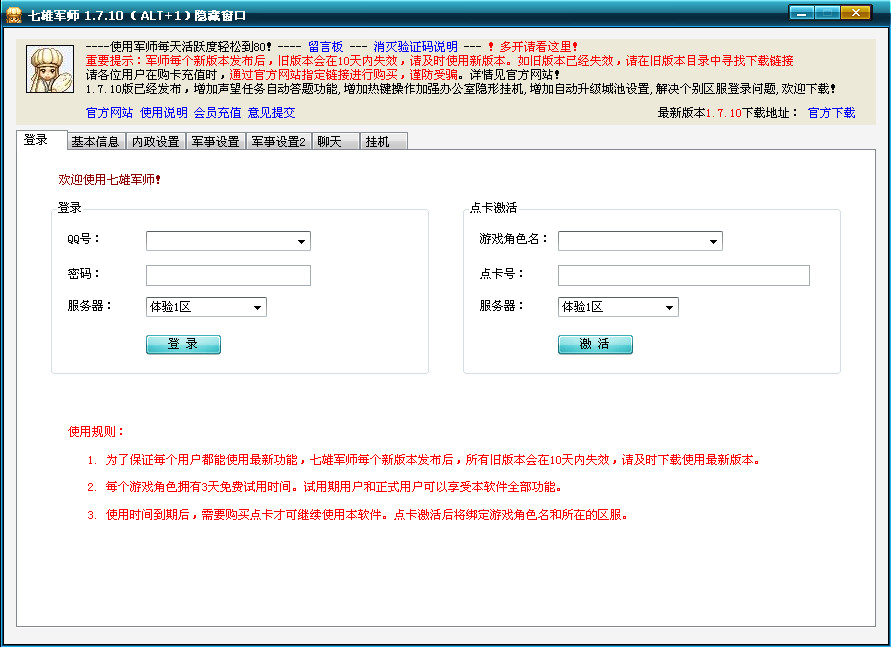The width and height of the screenshot is (891, 647).
Task: Expand the 游戏角色名 dropdown
Action: 712,242
